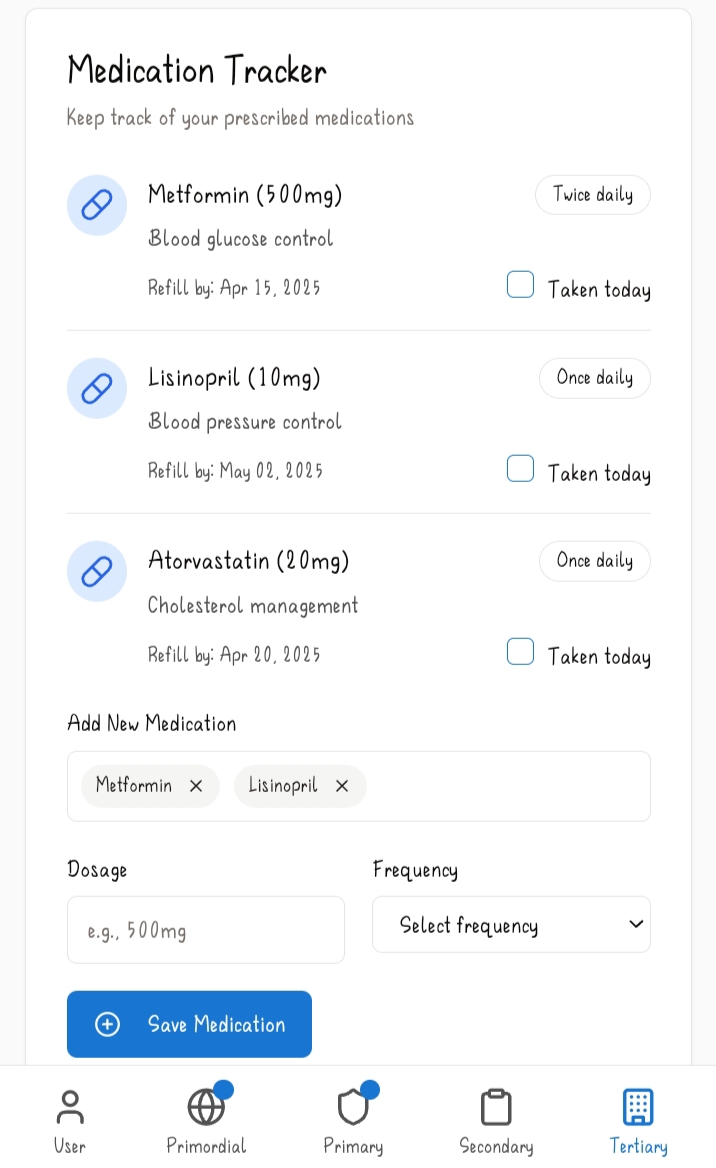
Task: Click the Metformin pill icon
Action: pos(97,205)
